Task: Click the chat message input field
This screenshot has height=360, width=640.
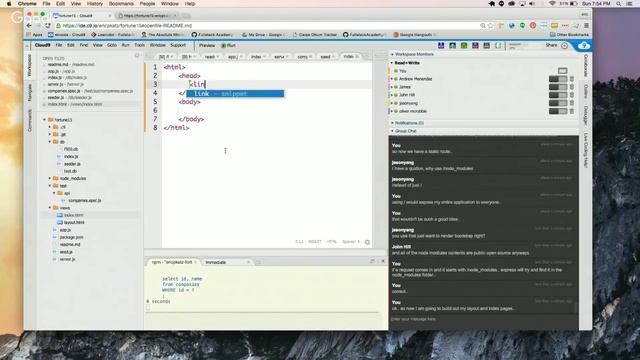Action: click(x=483, y=319)
